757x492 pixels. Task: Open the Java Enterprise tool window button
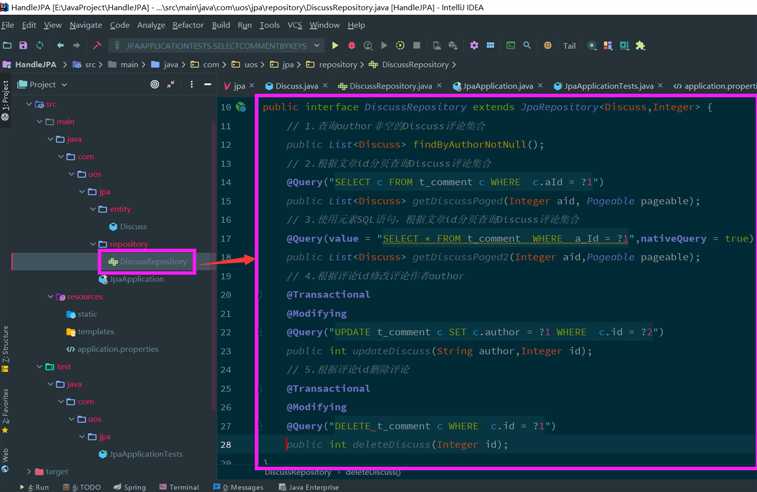pyautogui.click(x=309, y=487)
